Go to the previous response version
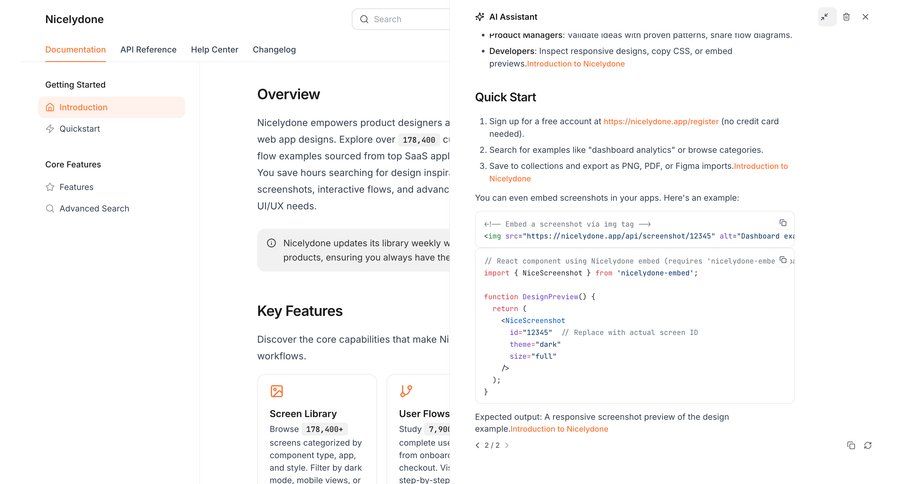 coord(478,446)
